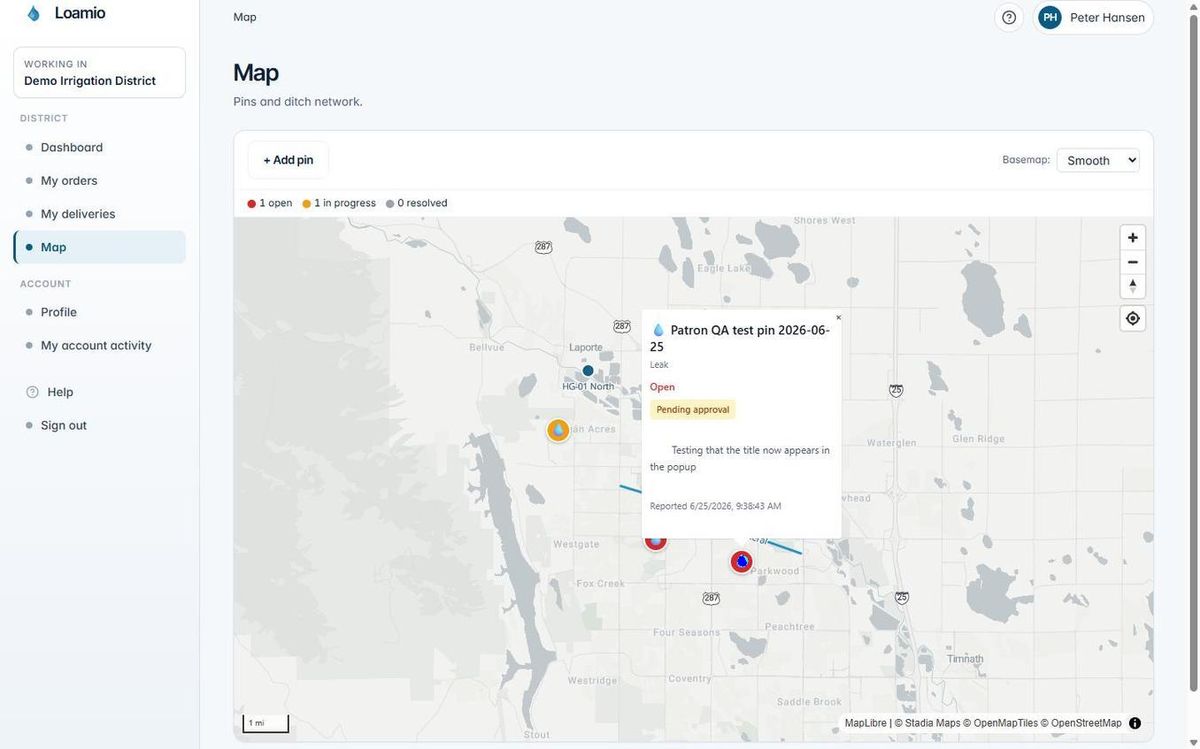
Task: Select the red pin near Parkwood
Action: pos(741,562)
